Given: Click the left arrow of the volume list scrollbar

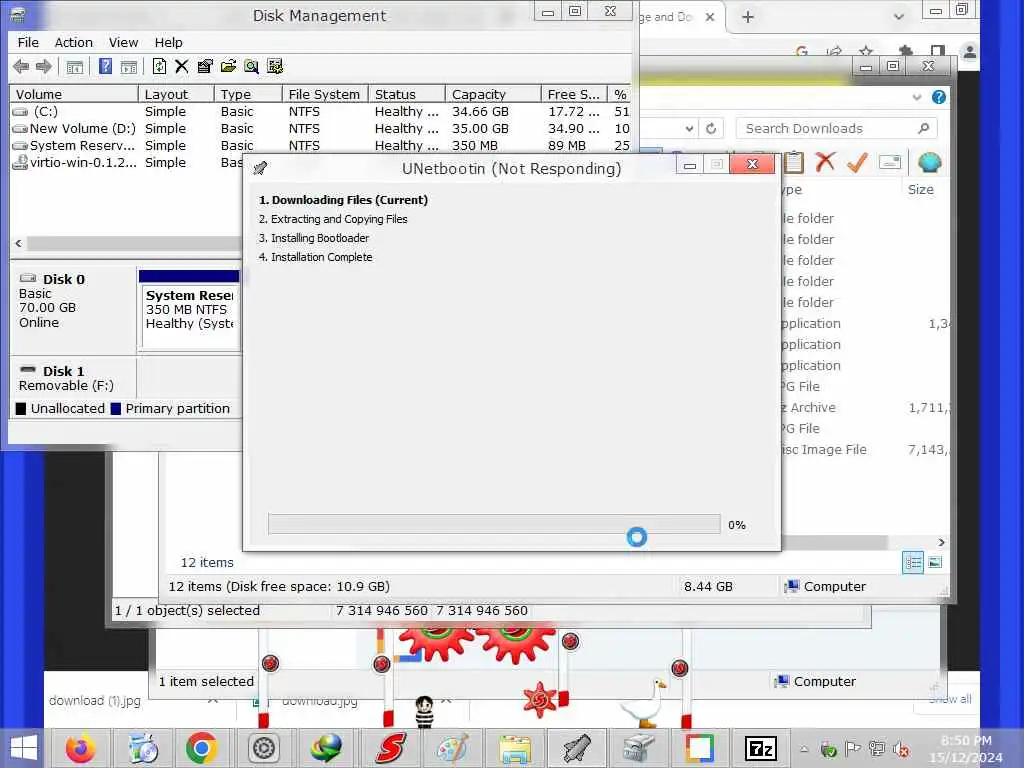Looking at the screenshot, I should [x=18, y=243].
